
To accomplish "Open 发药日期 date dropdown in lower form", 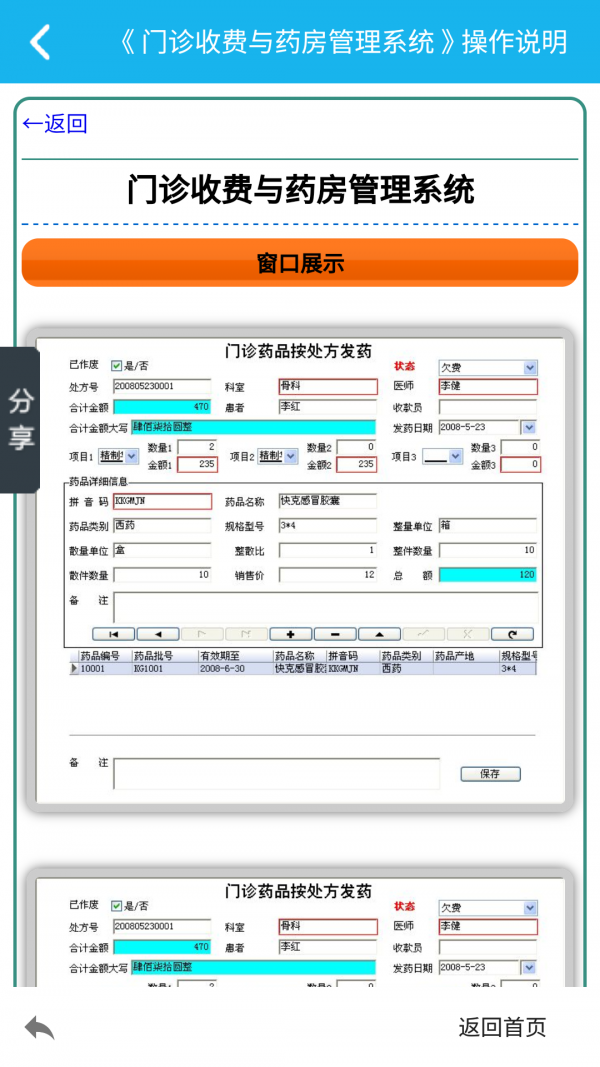I will click(x=529, y=968).
